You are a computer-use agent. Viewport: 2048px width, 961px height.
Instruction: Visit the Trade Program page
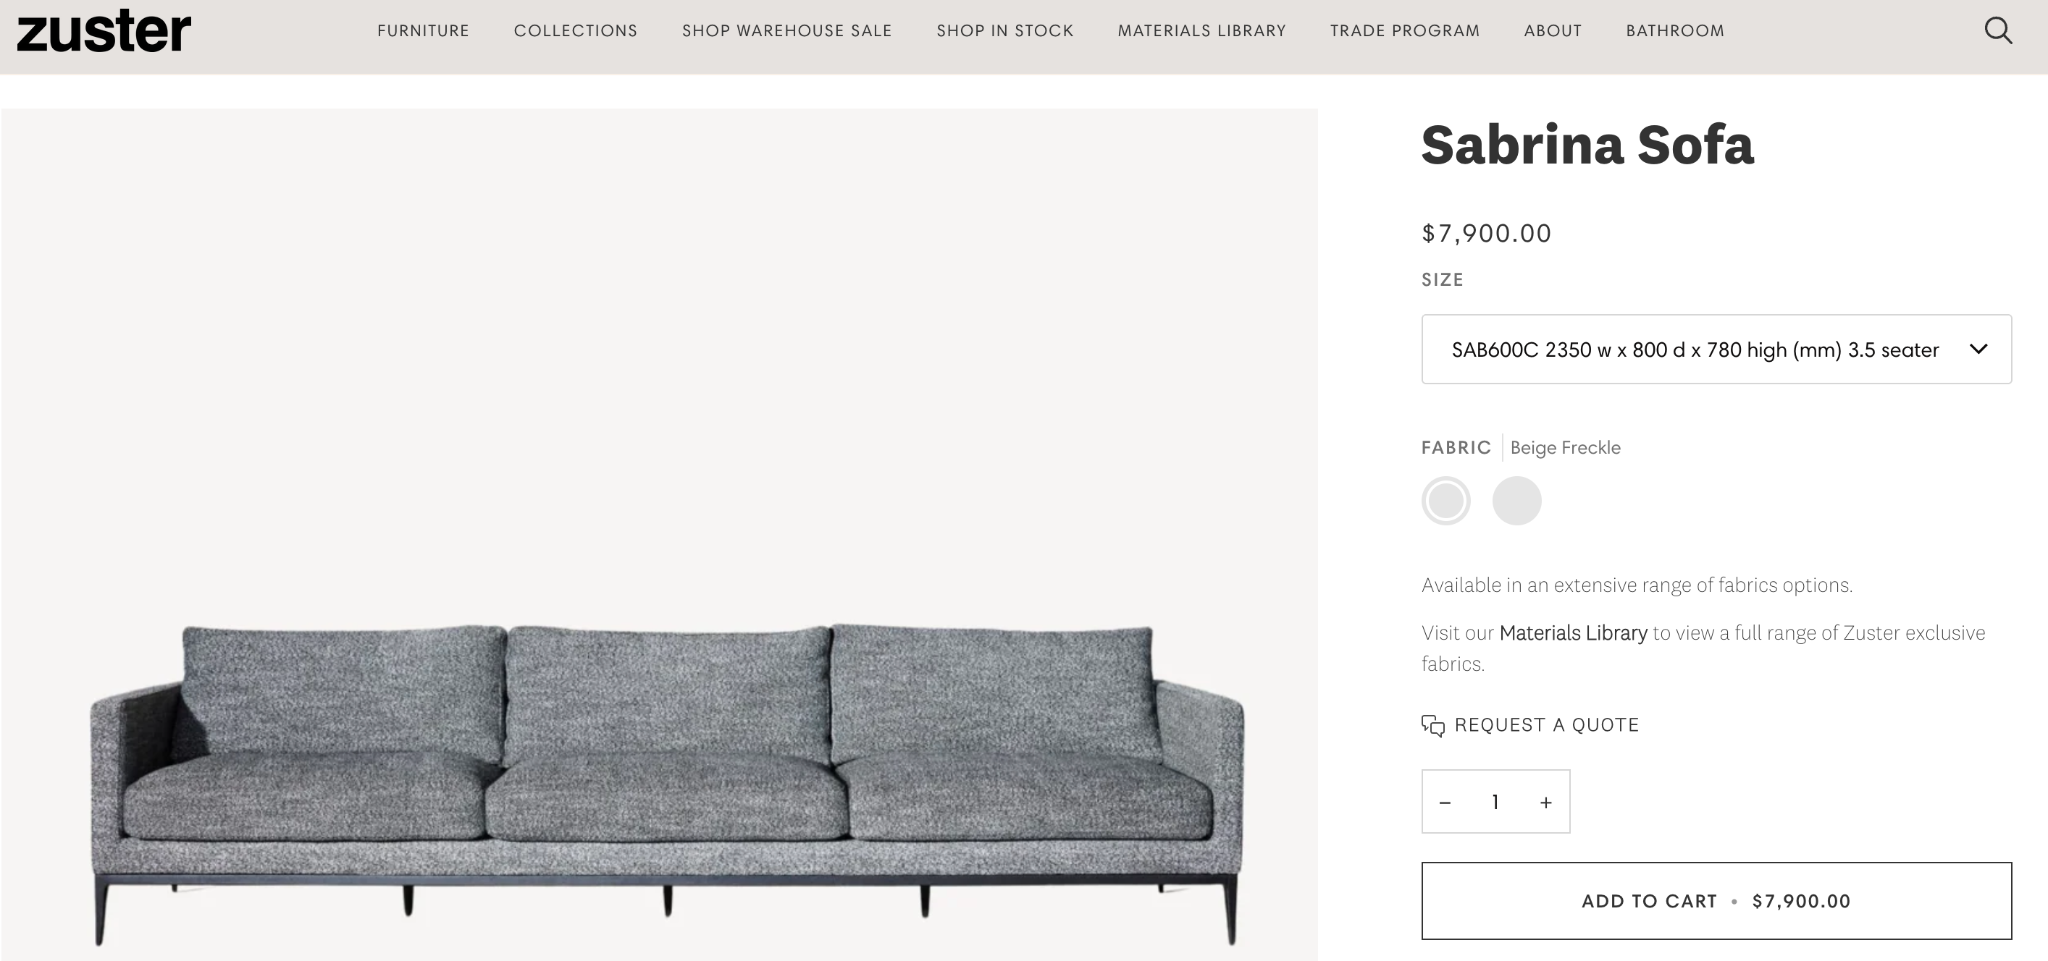[1405, 31]
